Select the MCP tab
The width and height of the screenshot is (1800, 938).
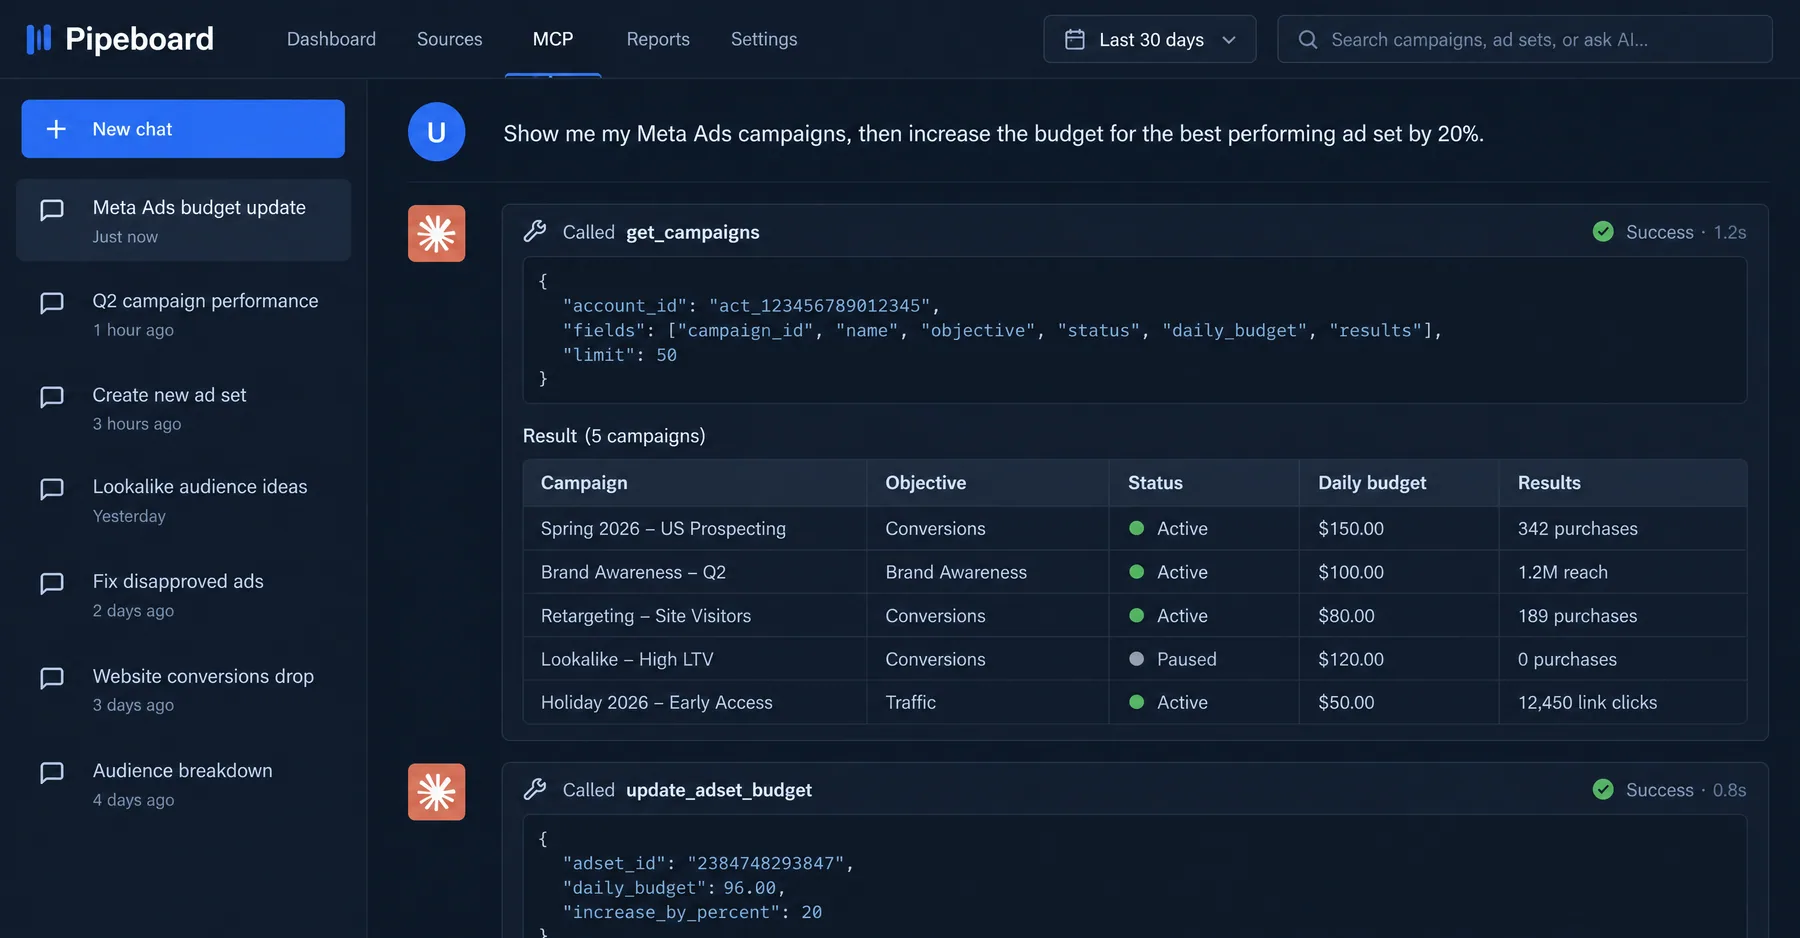click(x=553, y=39)
